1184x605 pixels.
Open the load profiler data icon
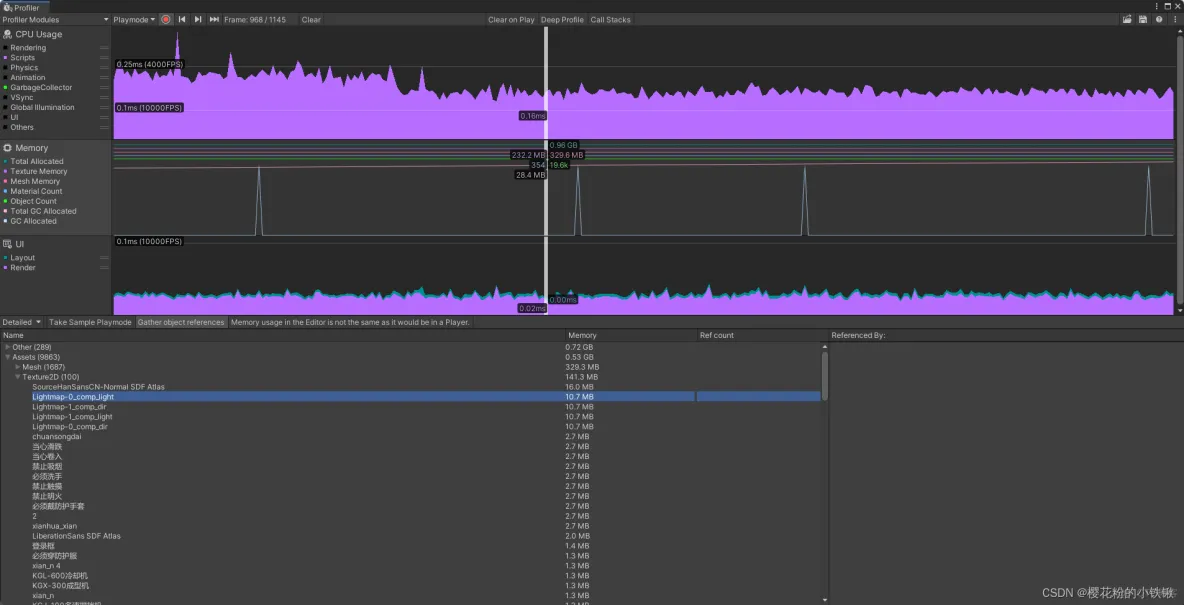1127,20
